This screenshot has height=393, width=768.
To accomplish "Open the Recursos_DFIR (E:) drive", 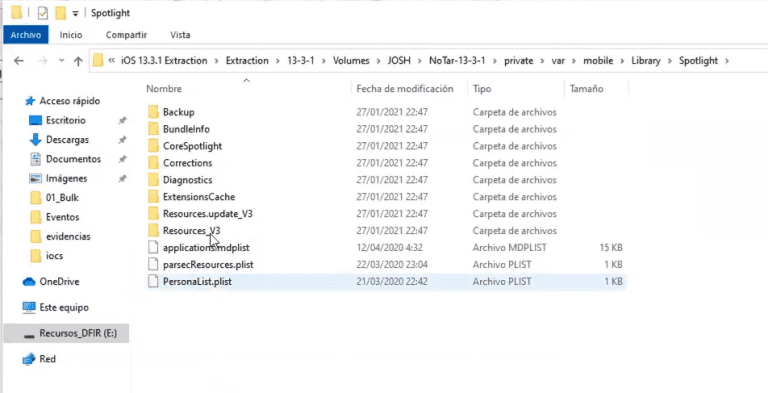I will tap(78, 334).
